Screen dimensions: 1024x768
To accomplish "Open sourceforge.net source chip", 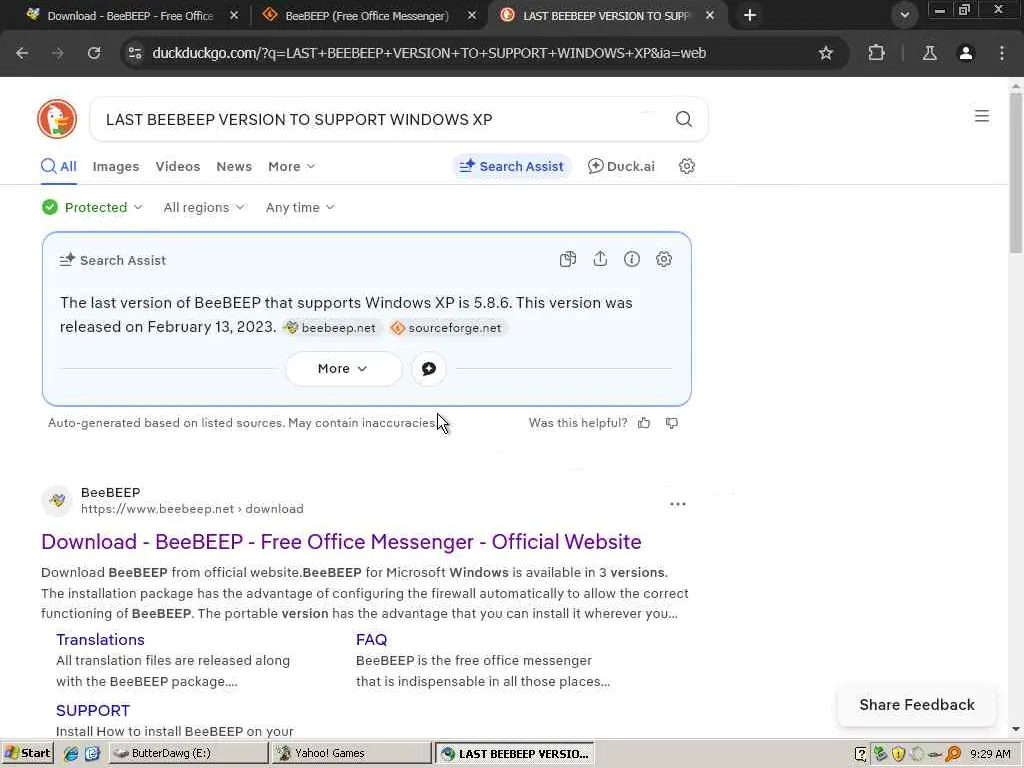I will [447, 328].
